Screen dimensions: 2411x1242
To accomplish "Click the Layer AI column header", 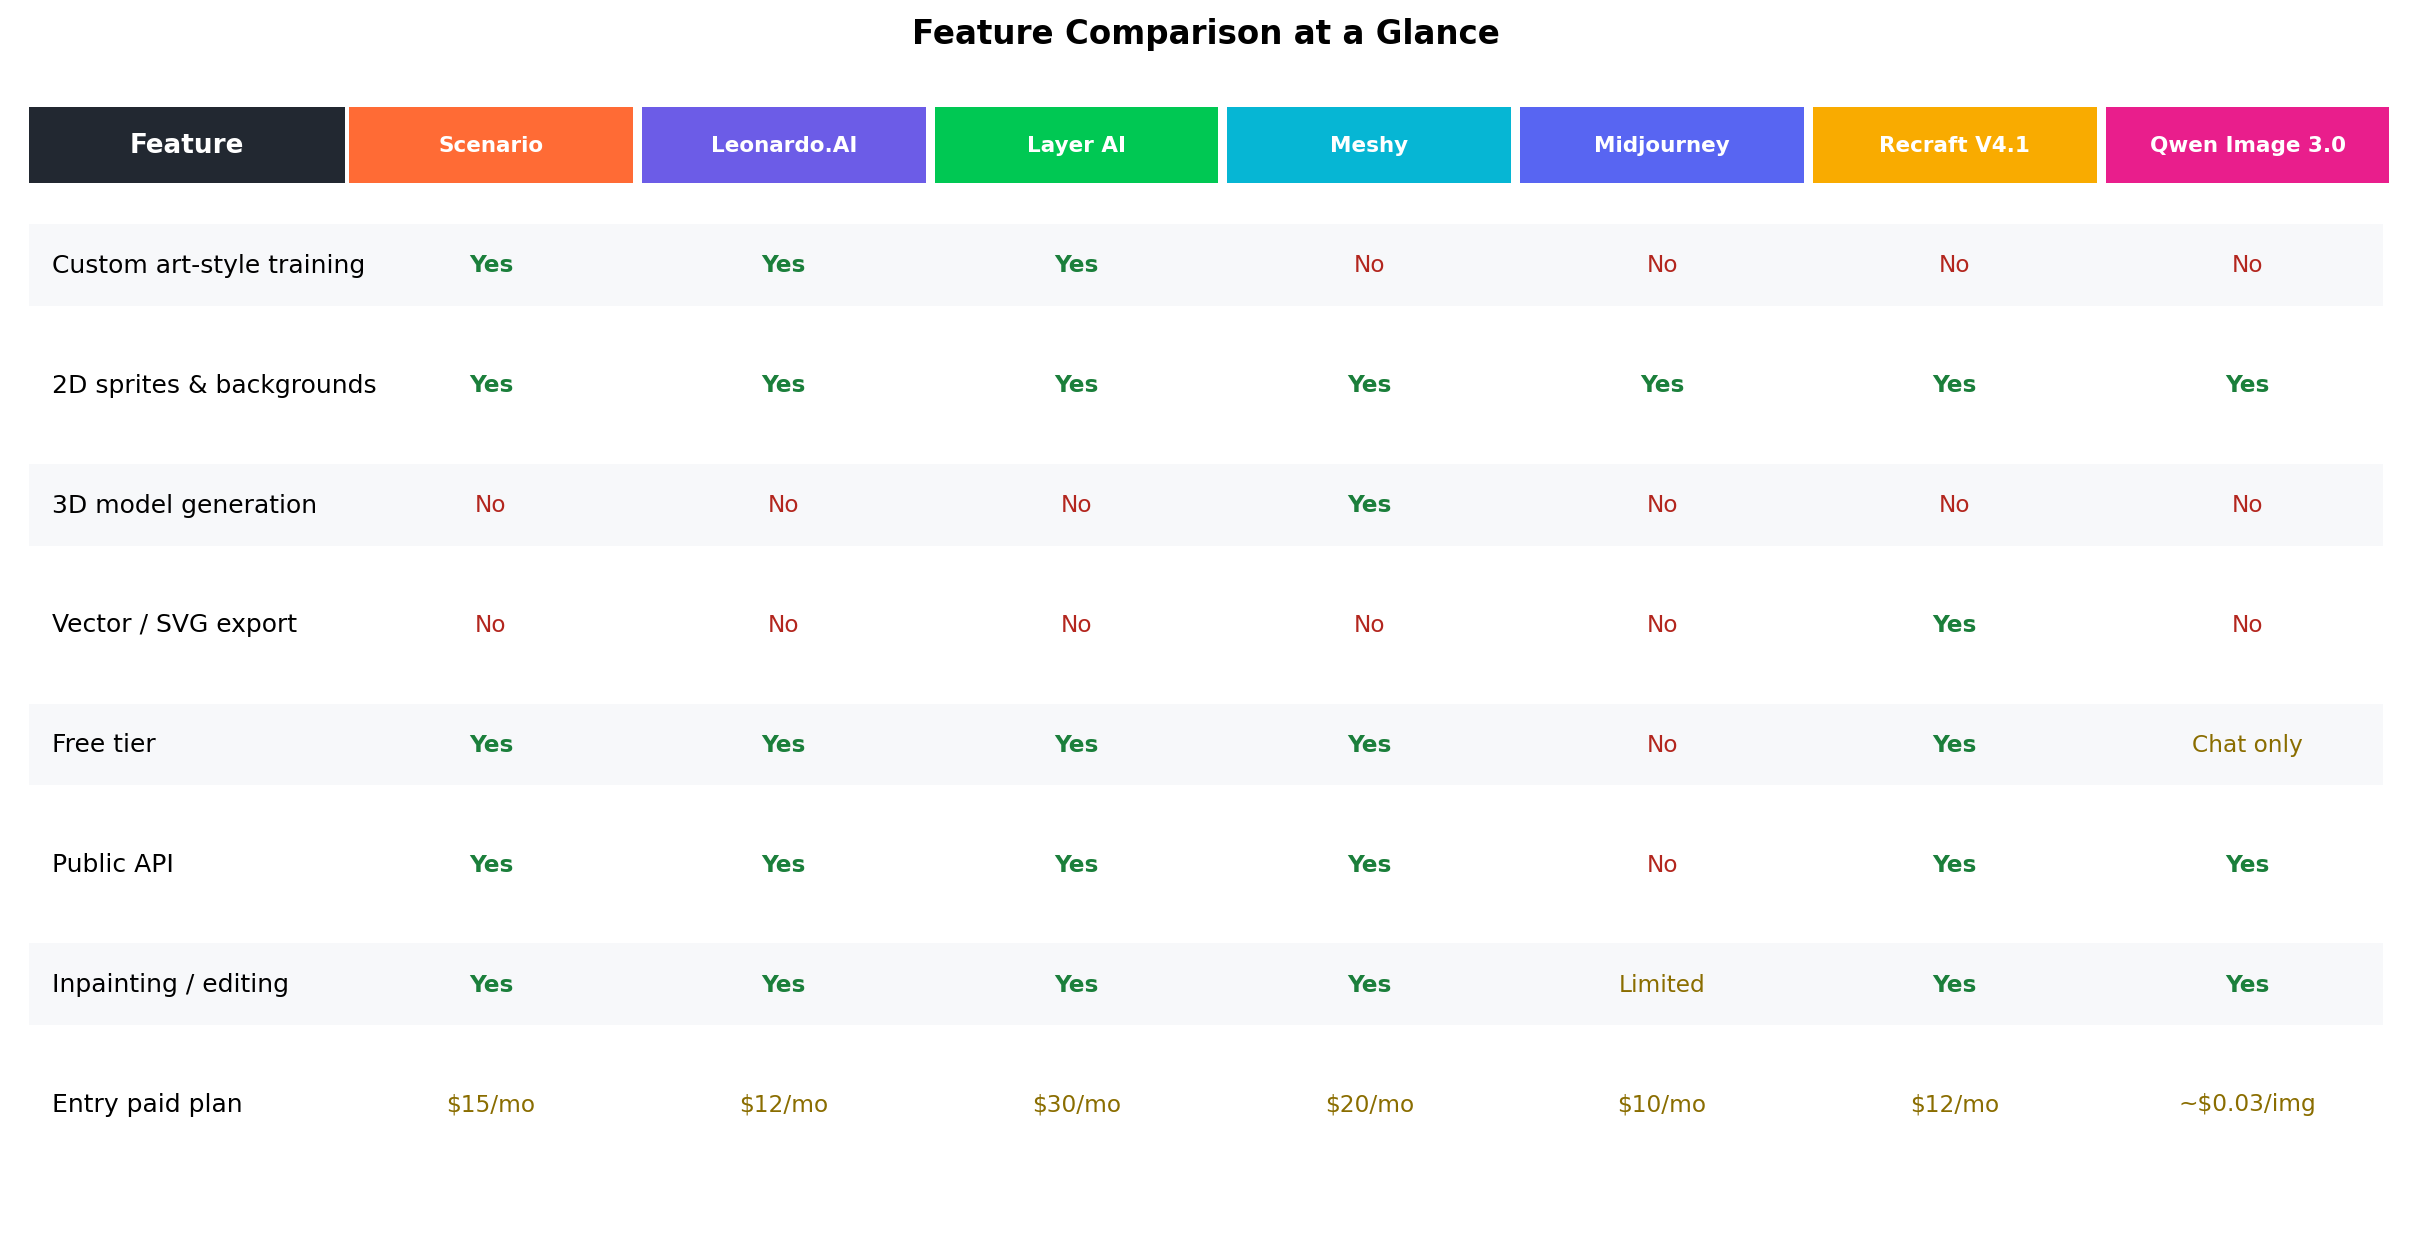I will point(1076,145).
